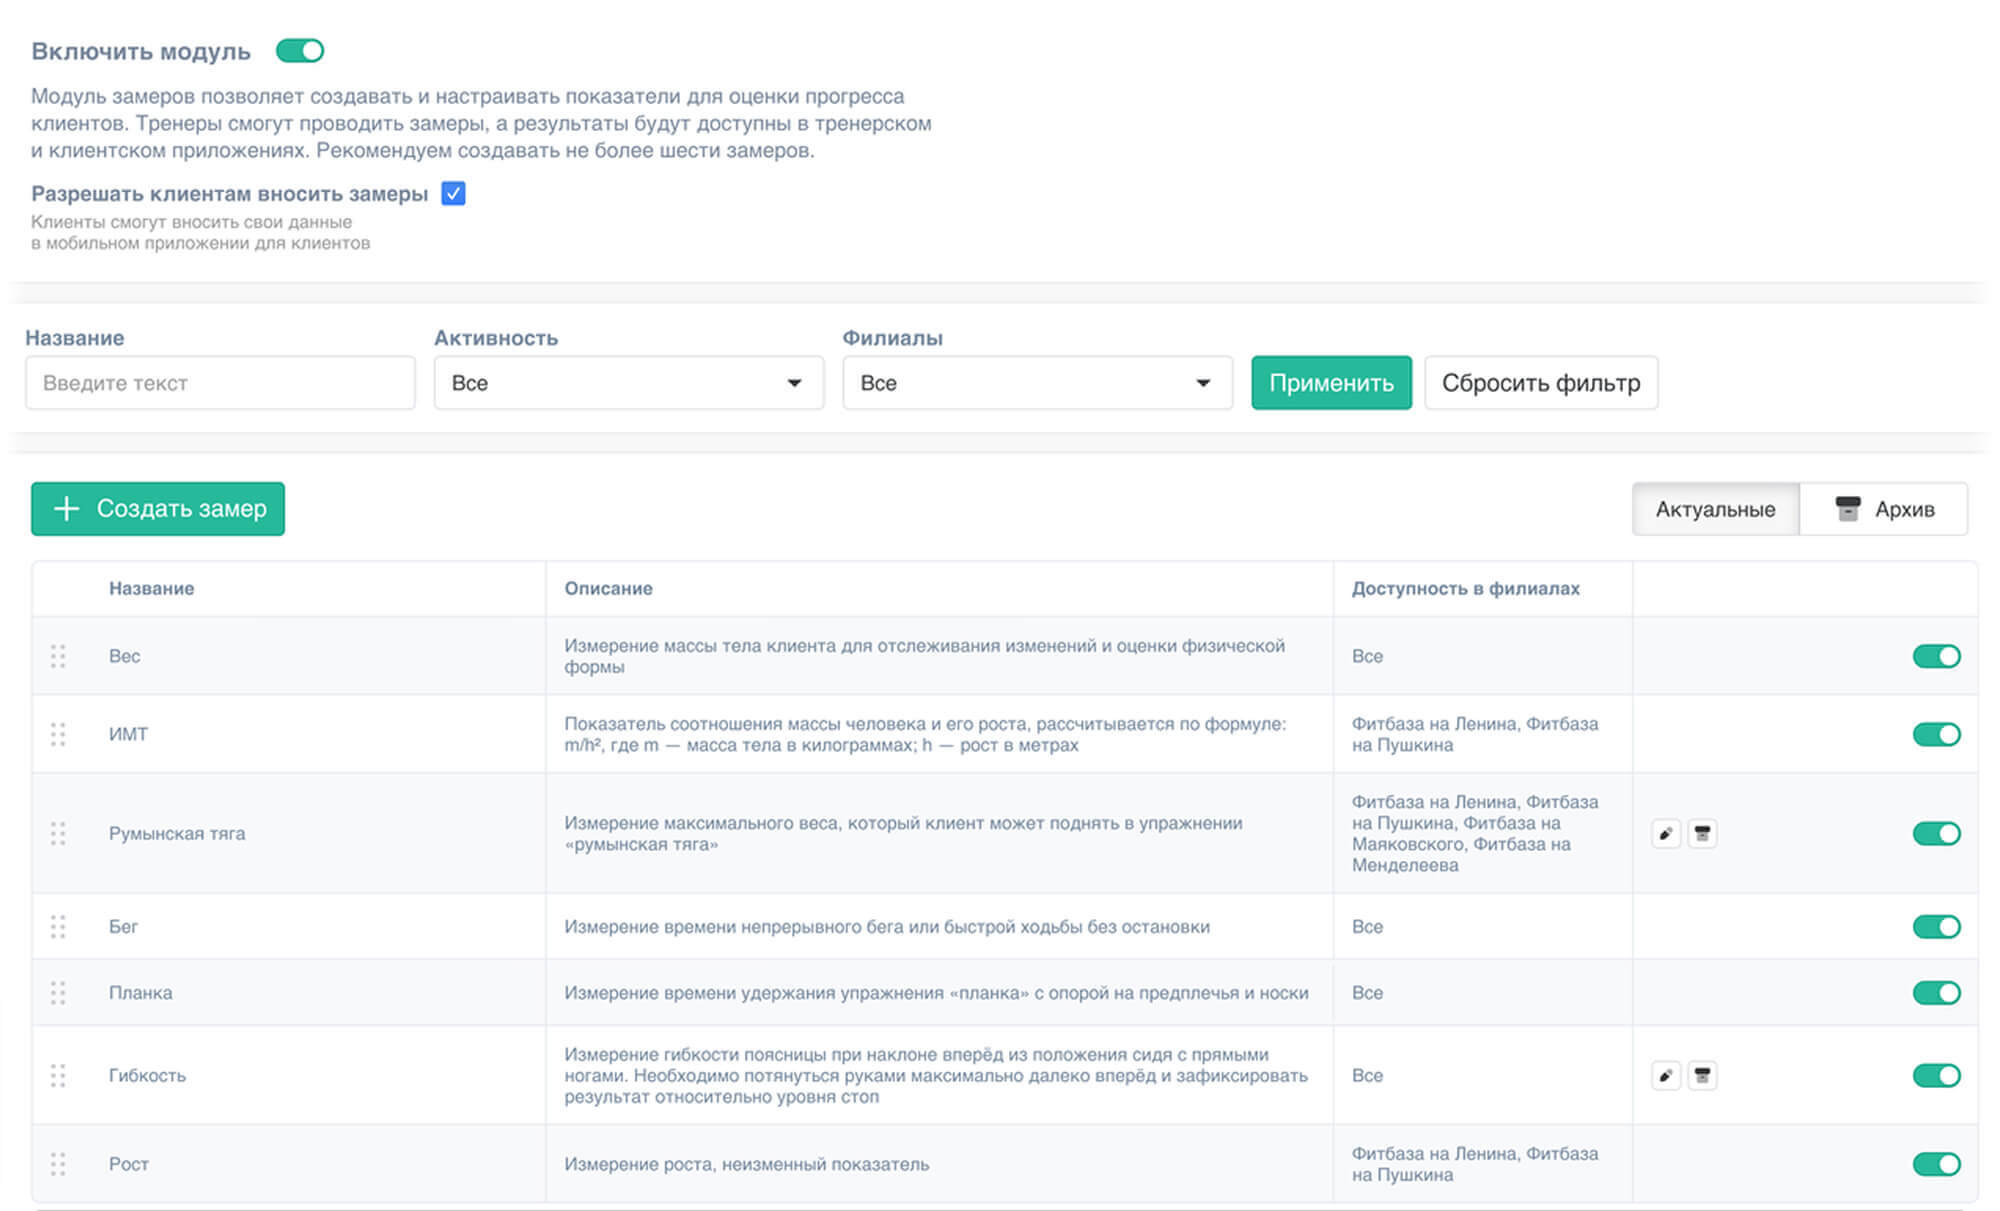Image resolution: width=2000 pixels, height=1211 pixels.
Task: Disable the Планка measurement switch
Action: coord(1936,992)
